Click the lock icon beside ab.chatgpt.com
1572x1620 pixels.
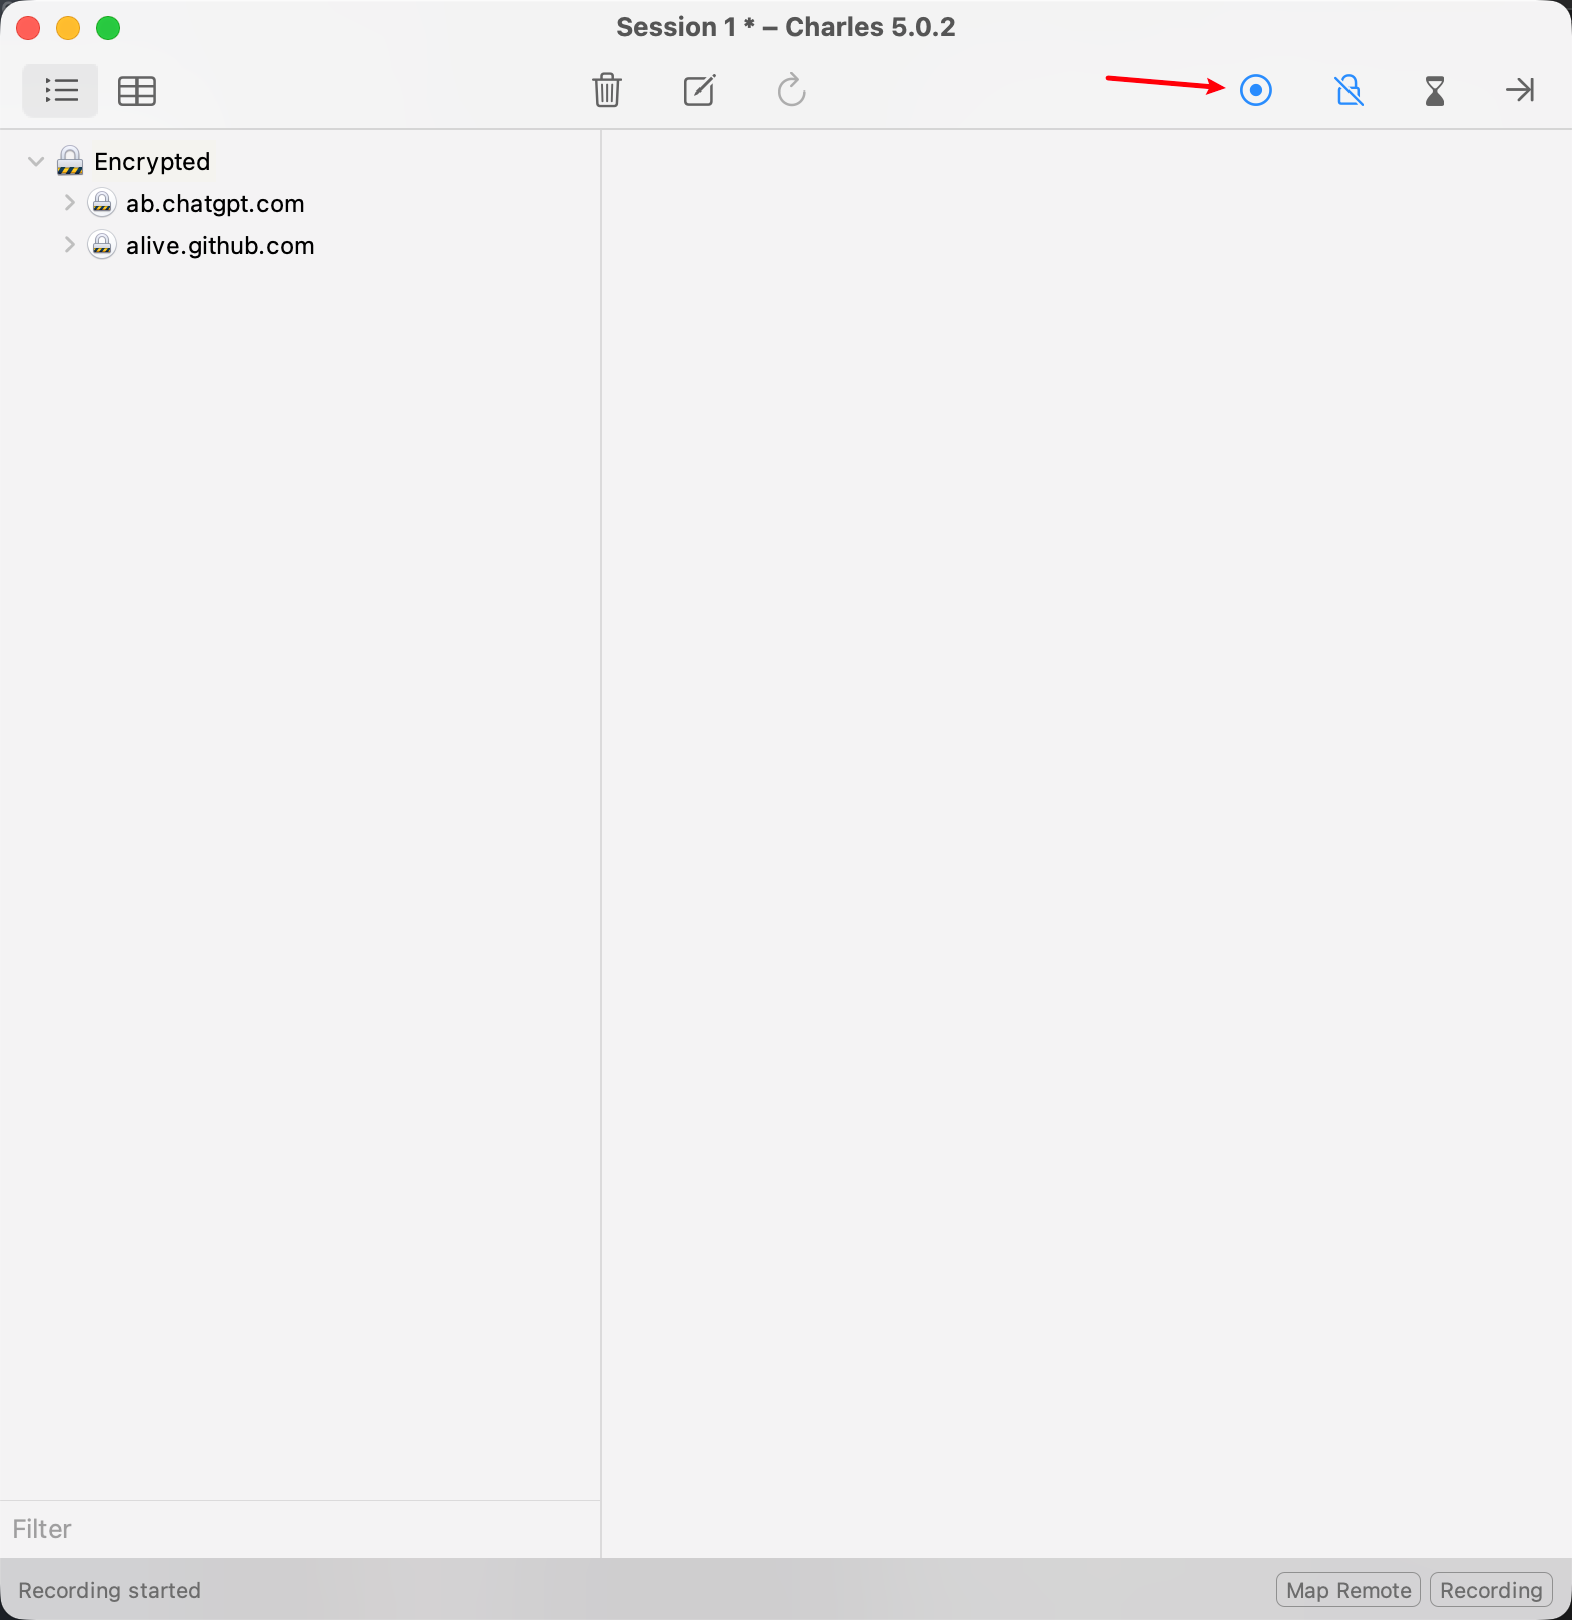pos(102,203)
